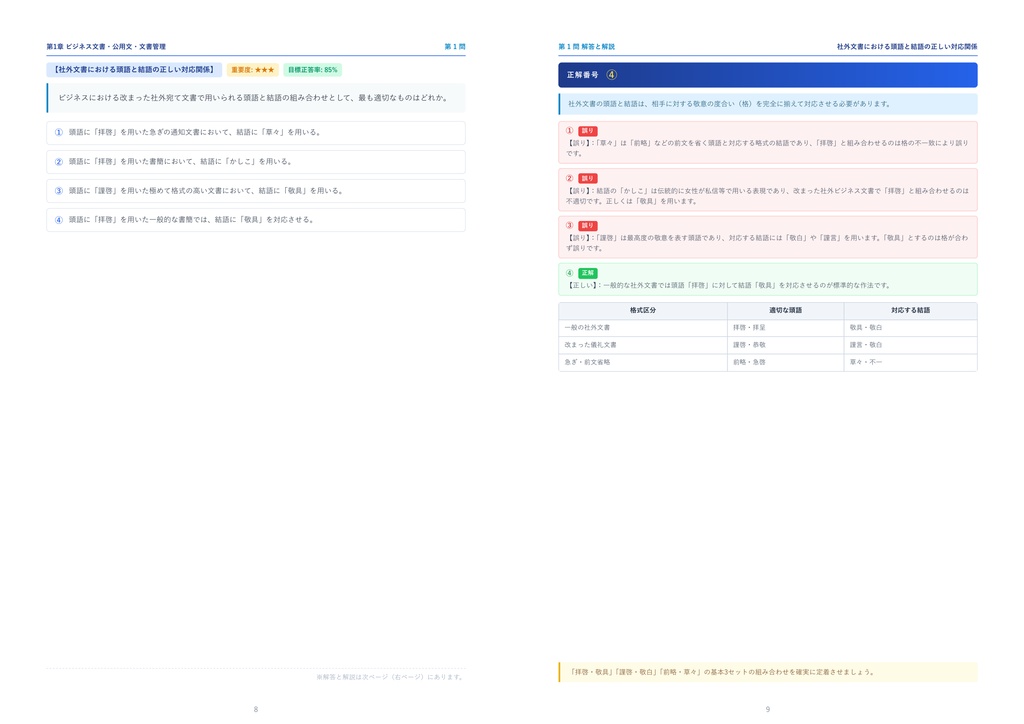The width and height of the screenshot is (1024, 724).
Task: Click the '急ぎ・前文省略' table cell
Action: tap(643, 362)
